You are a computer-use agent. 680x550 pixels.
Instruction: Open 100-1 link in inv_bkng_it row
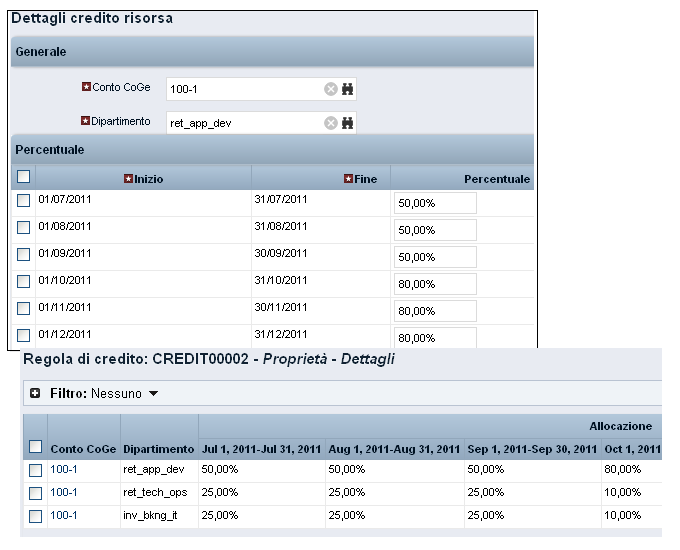pos(64,515)
